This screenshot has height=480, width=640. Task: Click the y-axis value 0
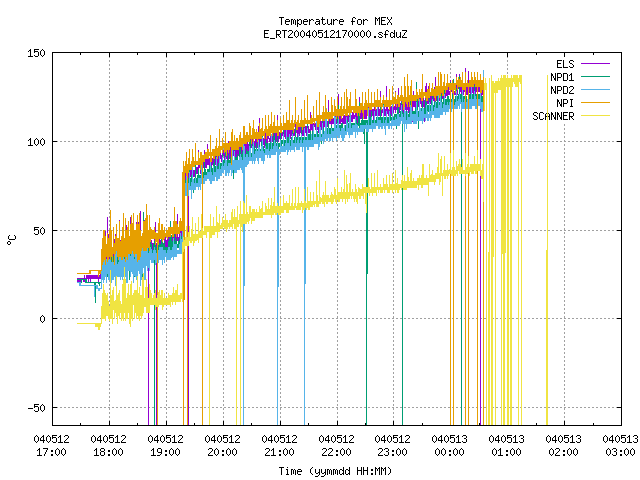(42, 319)
